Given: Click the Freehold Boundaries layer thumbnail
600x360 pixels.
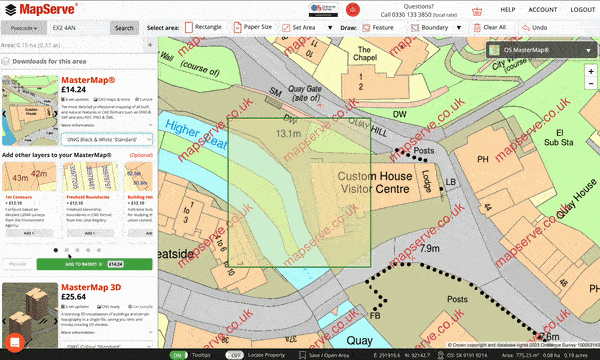Looking at the screenshot, I should click(x=90, y=176).
